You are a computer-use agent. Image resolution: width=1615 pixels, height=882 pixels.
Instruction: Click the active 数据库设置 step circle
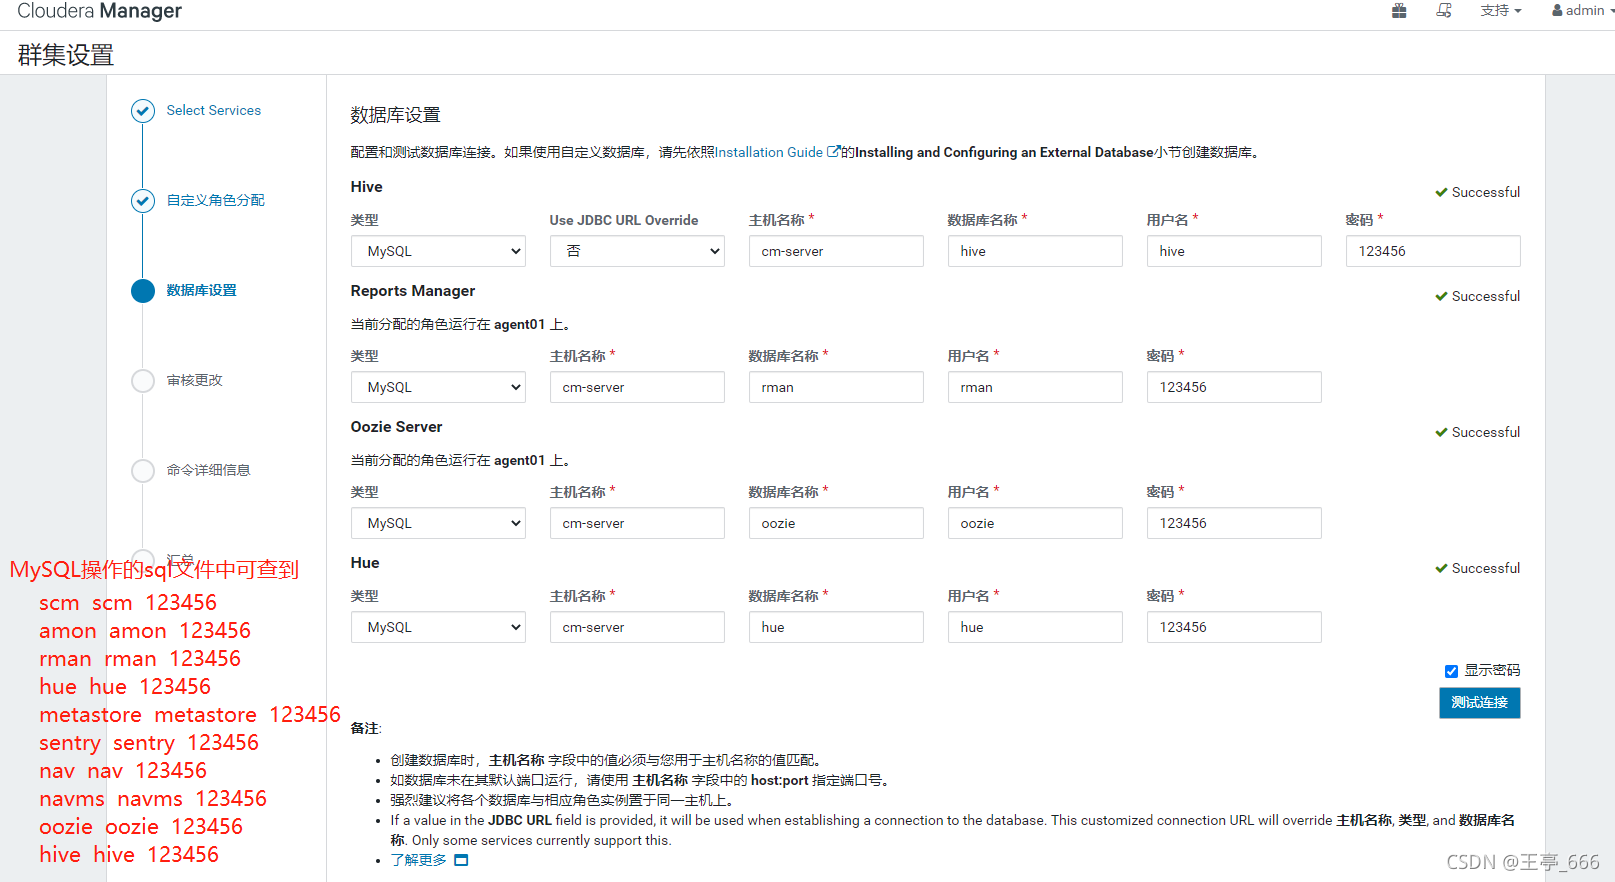(x=143, y=291)
